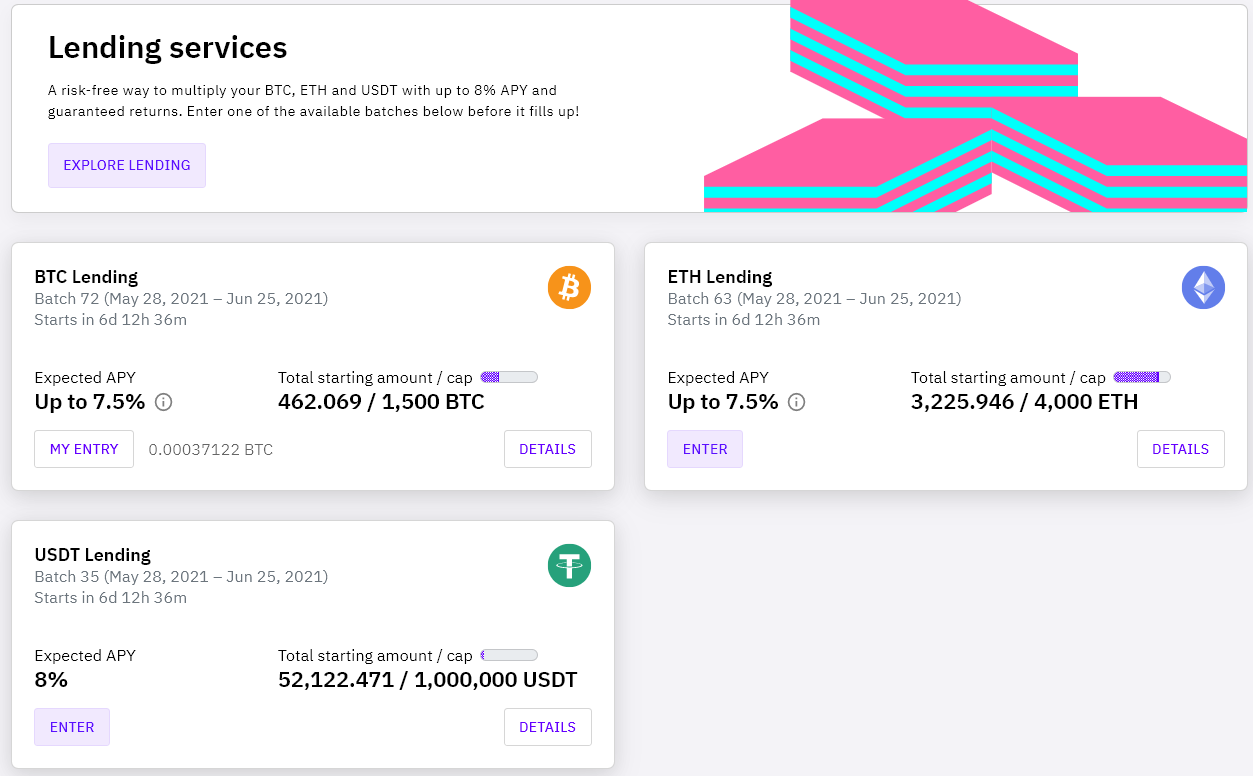Enter the USDT Lending batch
This screenshot has width=1253, height=776.
72,727
